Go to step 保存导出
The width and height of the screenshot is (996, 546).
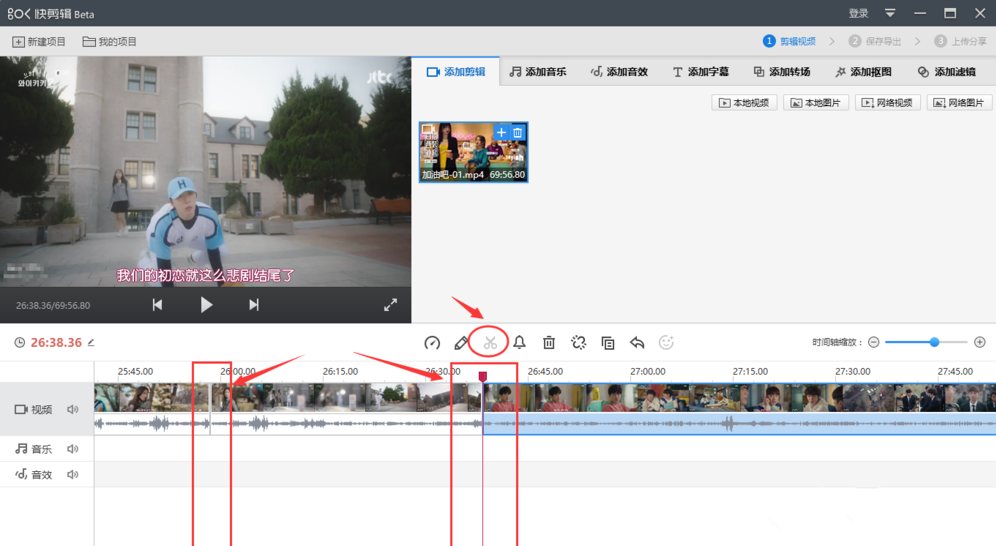(875, 41)
